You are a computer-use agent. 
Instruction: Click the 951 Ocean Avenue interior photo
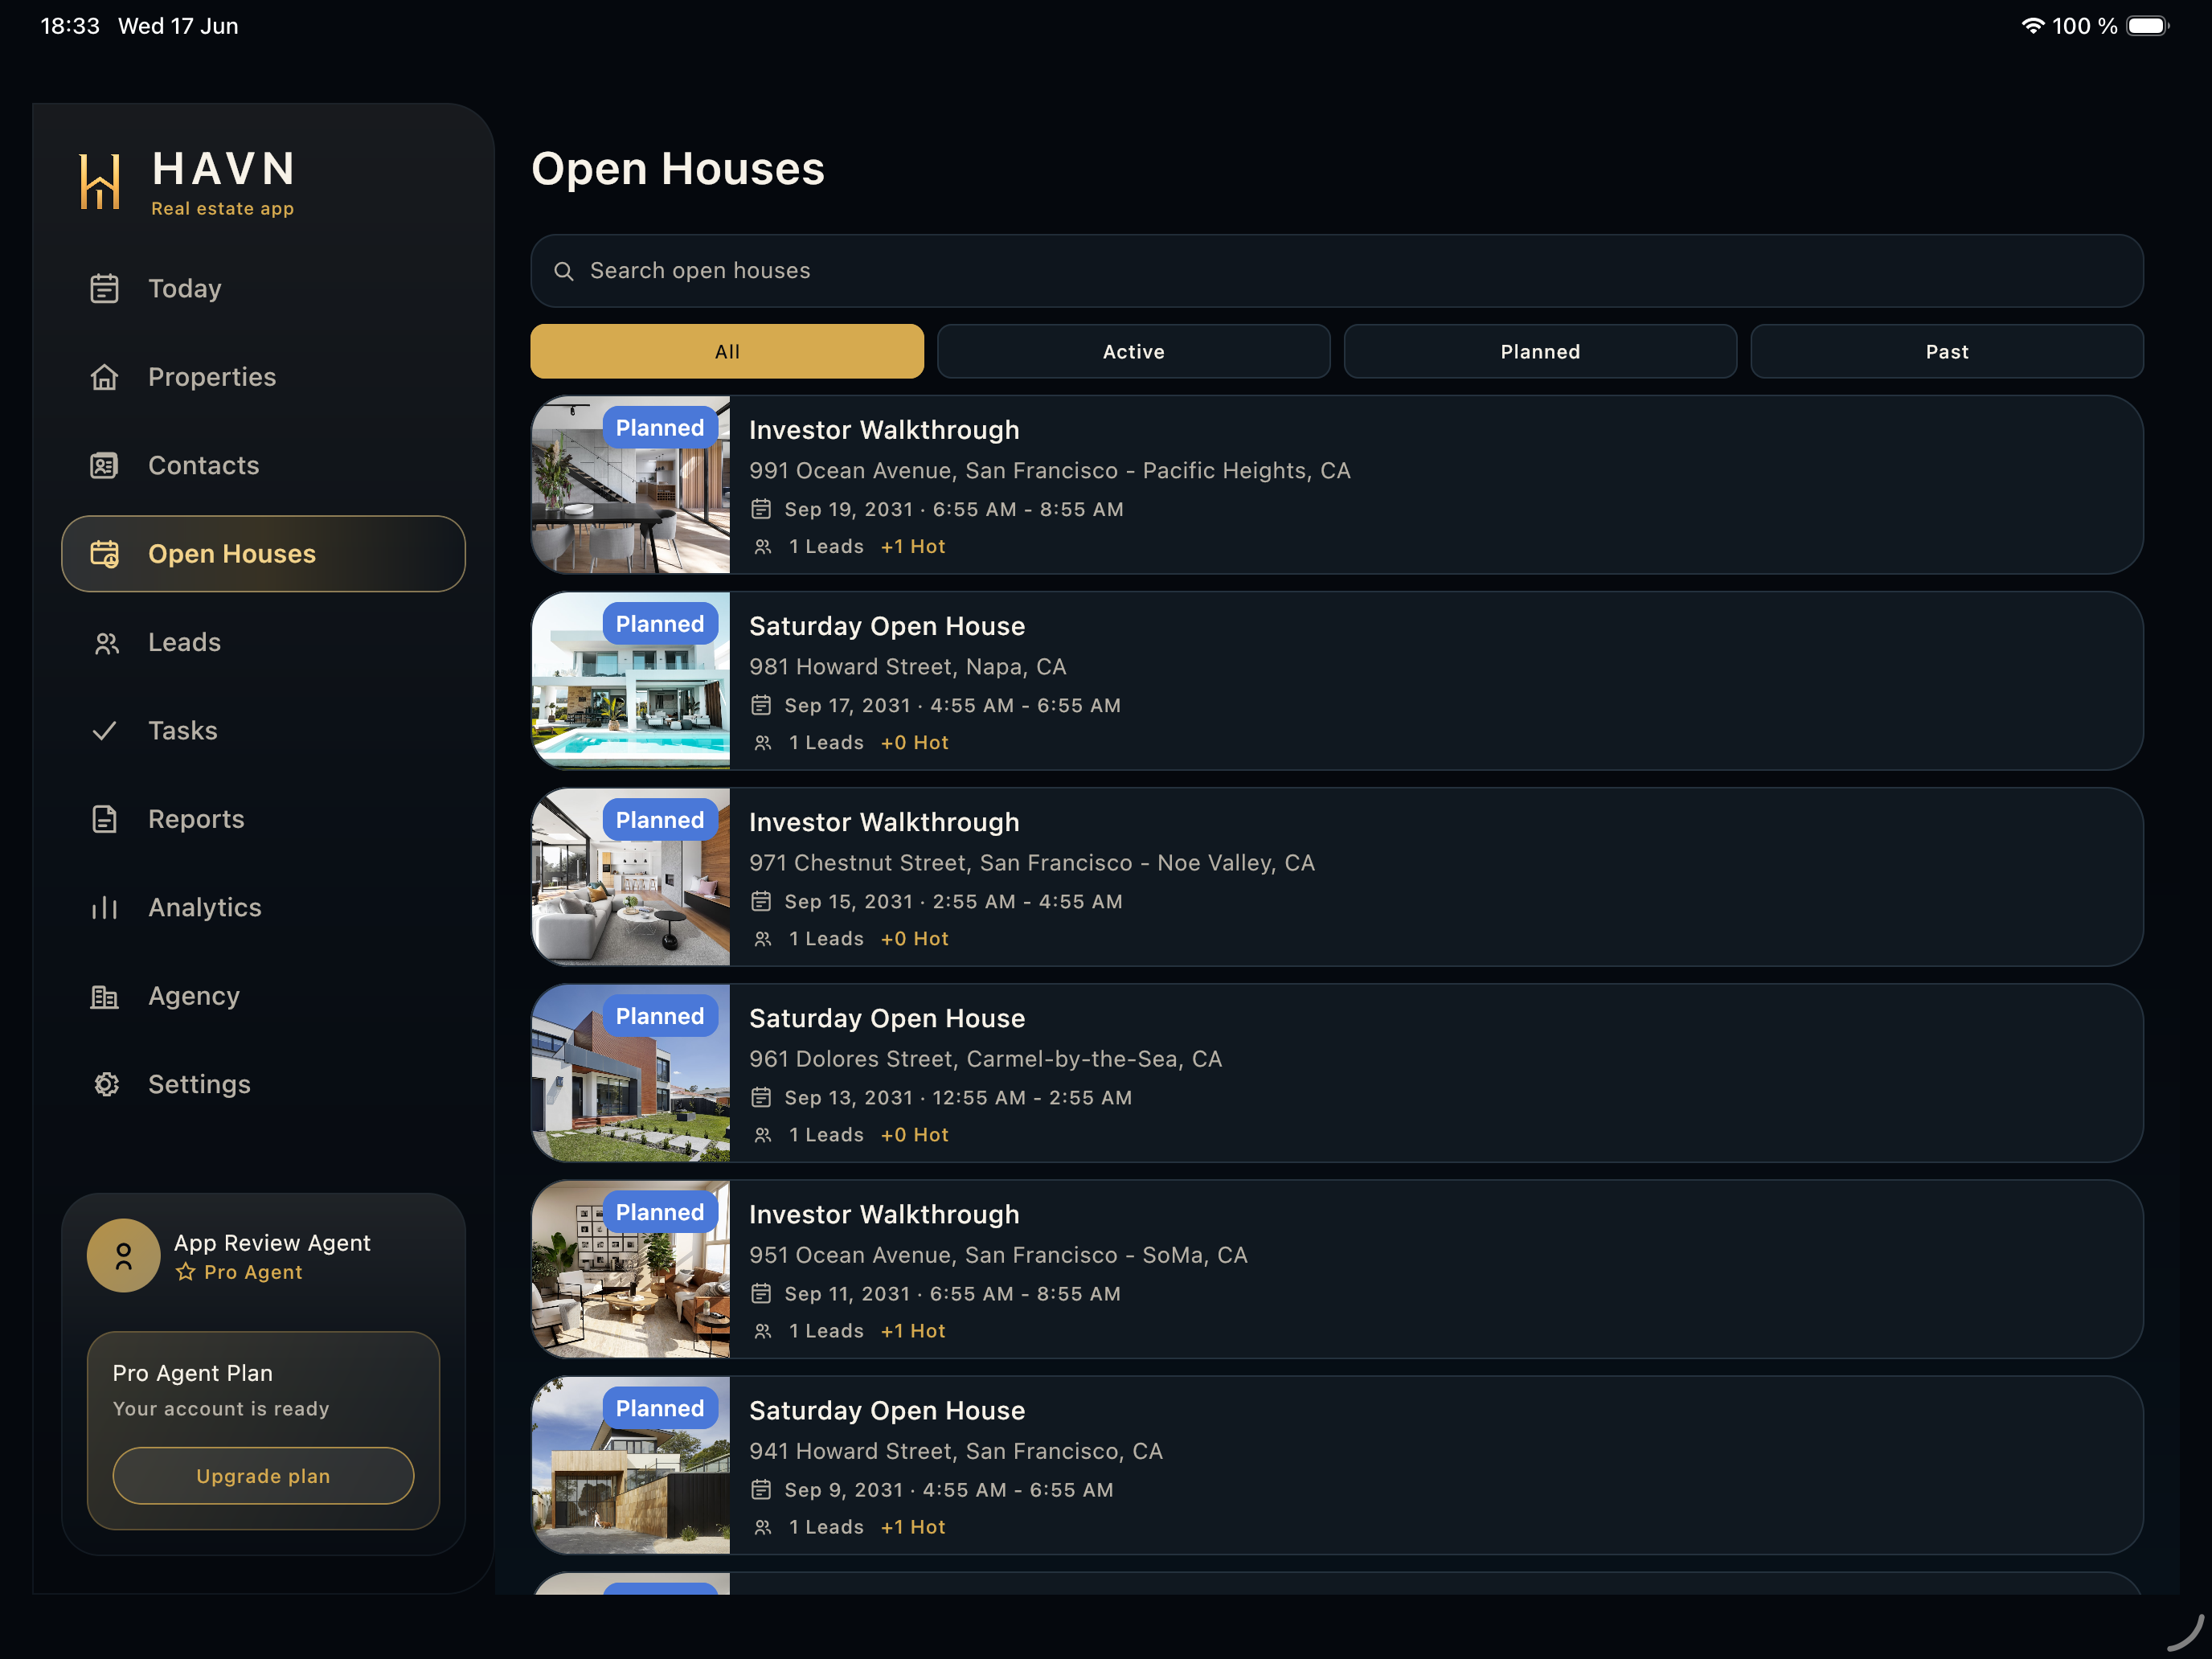point(631,1269)
